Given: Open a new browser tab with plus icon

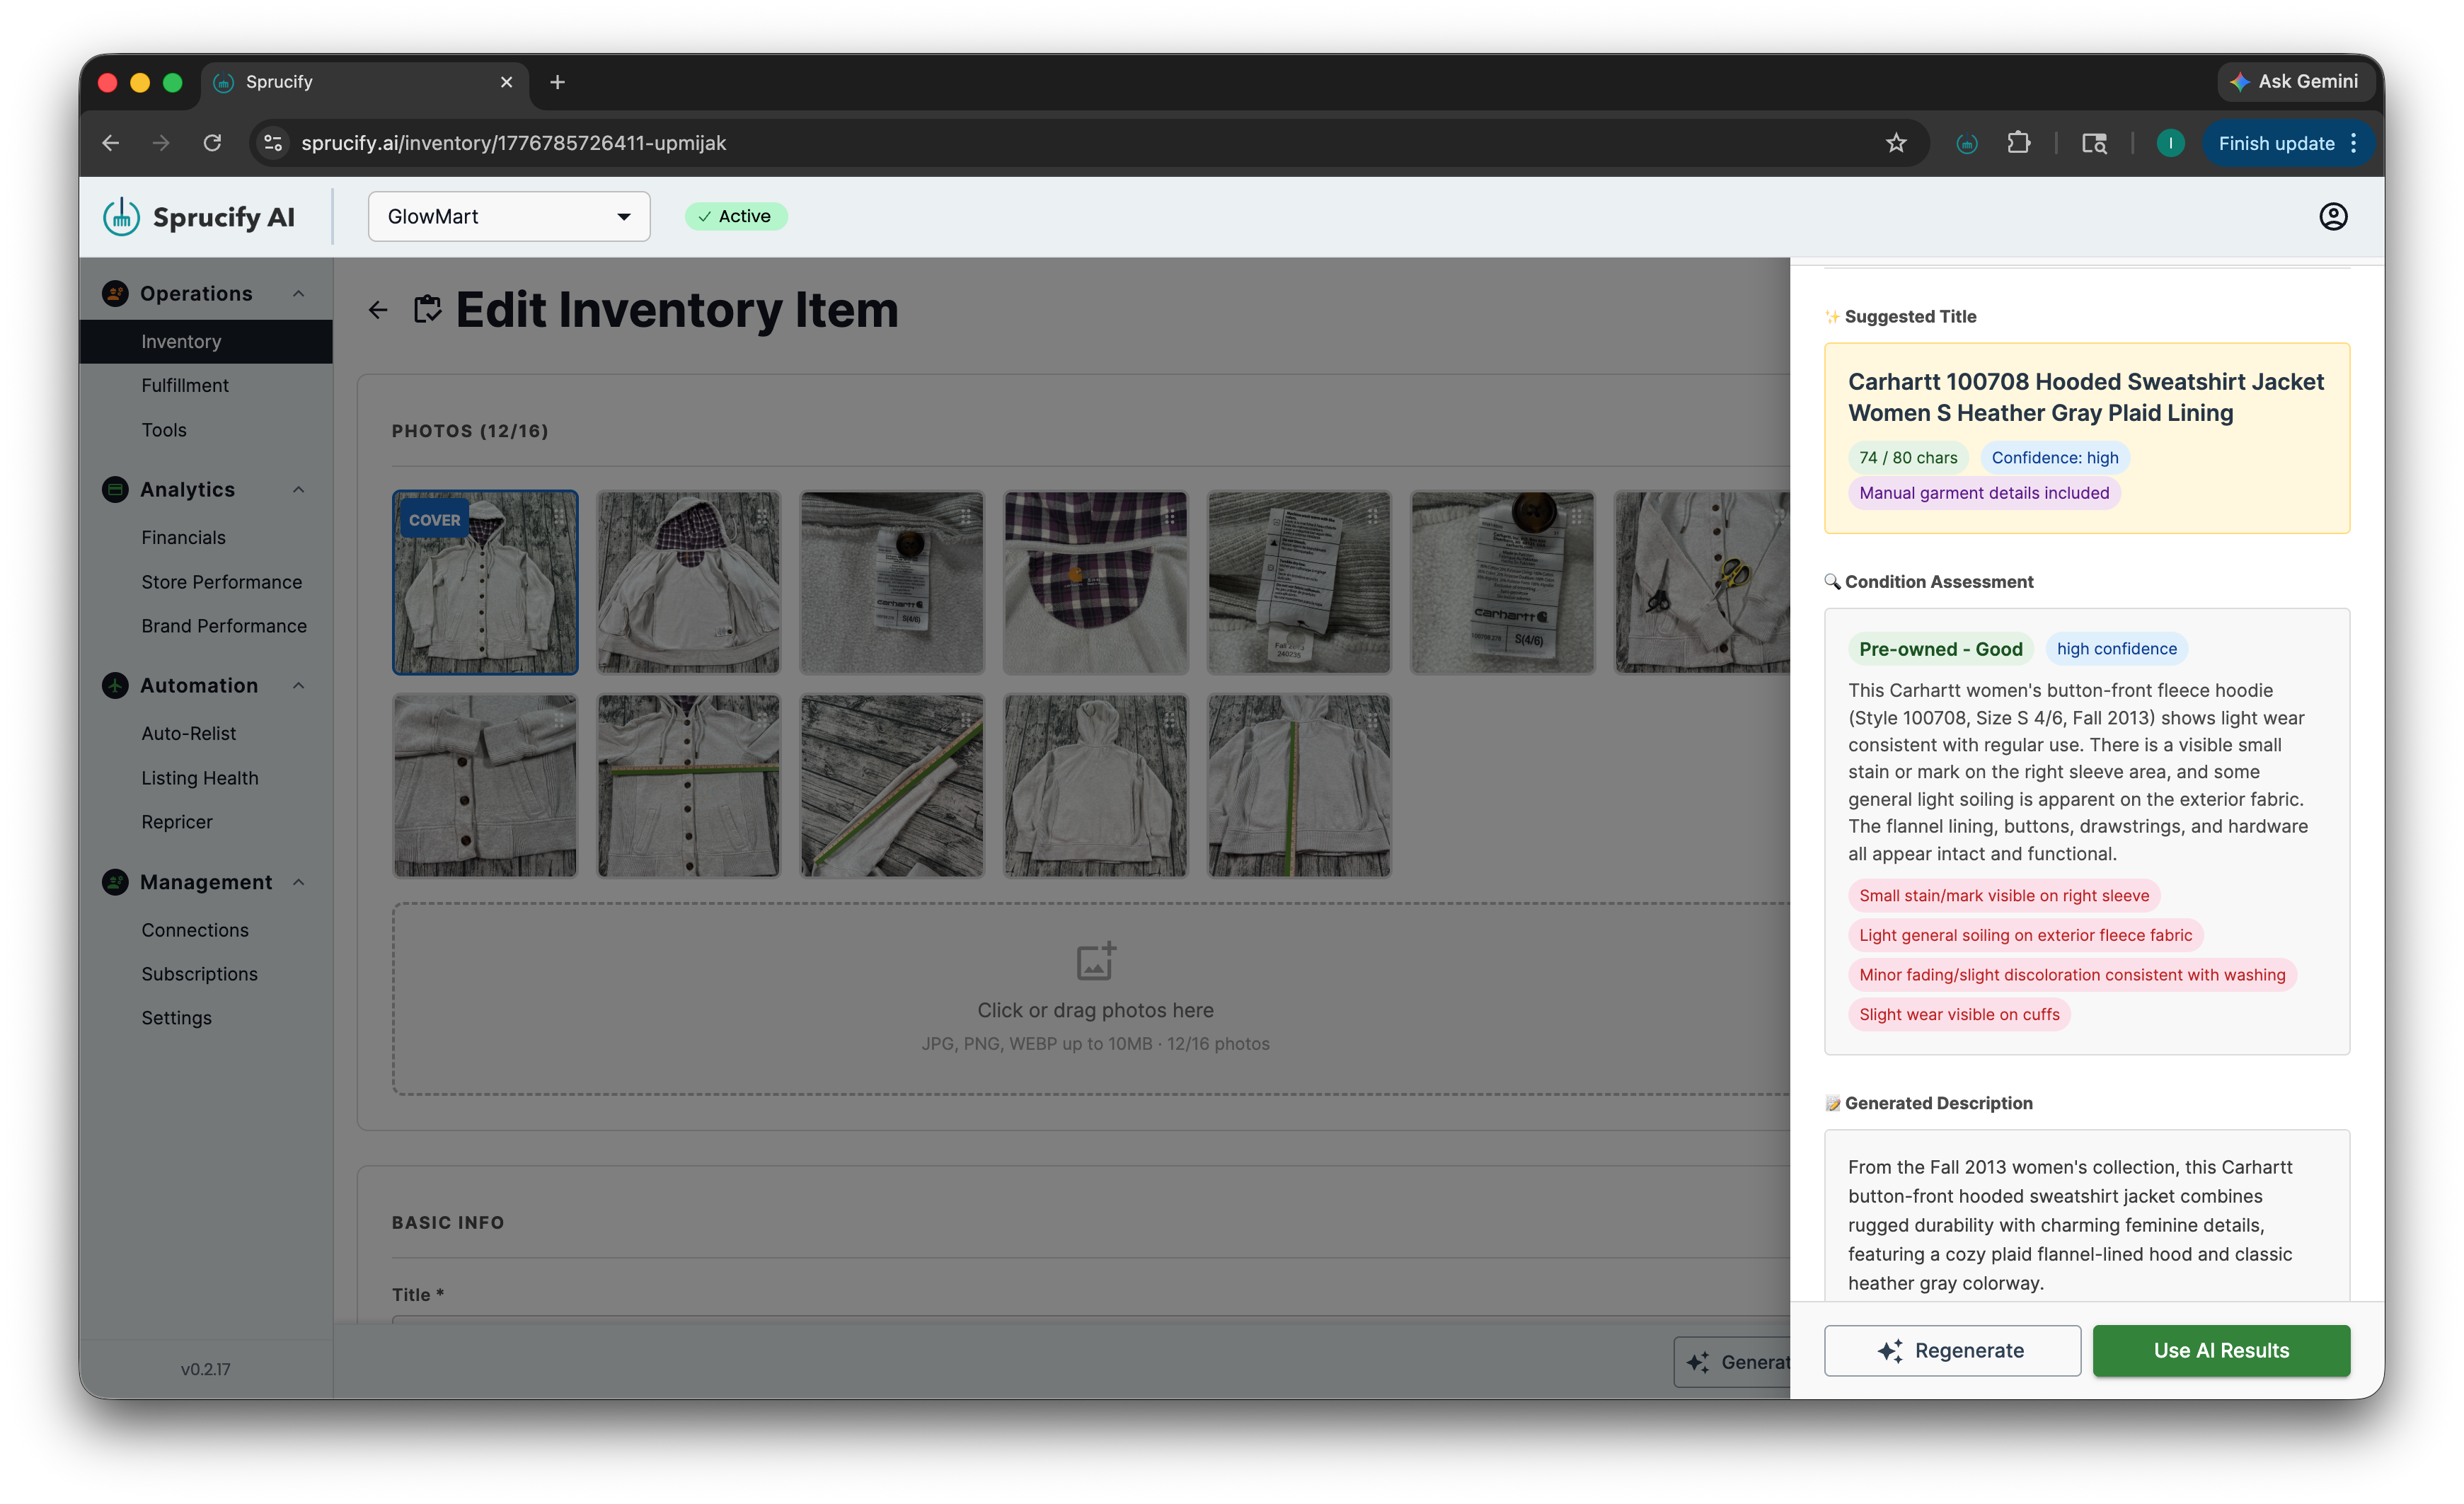Looking at the screenshot, I should point(557,82).
